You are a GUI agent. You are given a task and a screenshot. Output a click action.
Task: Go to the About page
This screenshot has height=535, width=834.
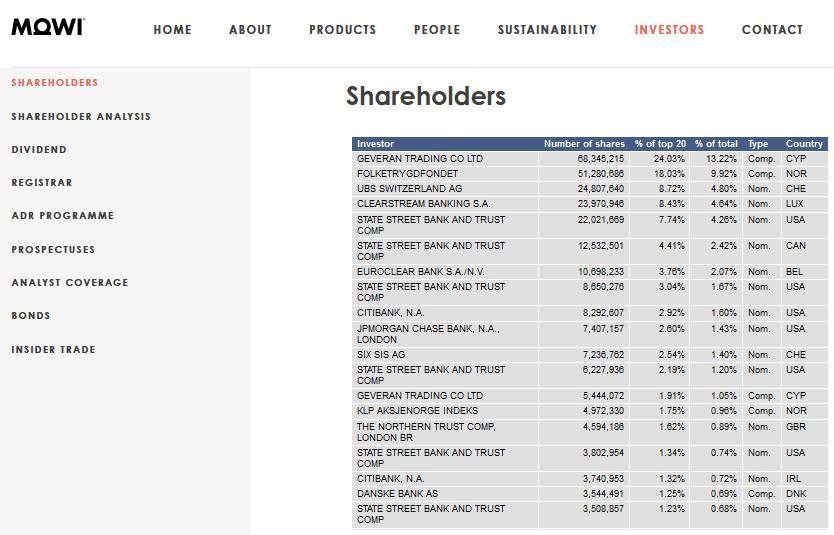coord(250,30)
